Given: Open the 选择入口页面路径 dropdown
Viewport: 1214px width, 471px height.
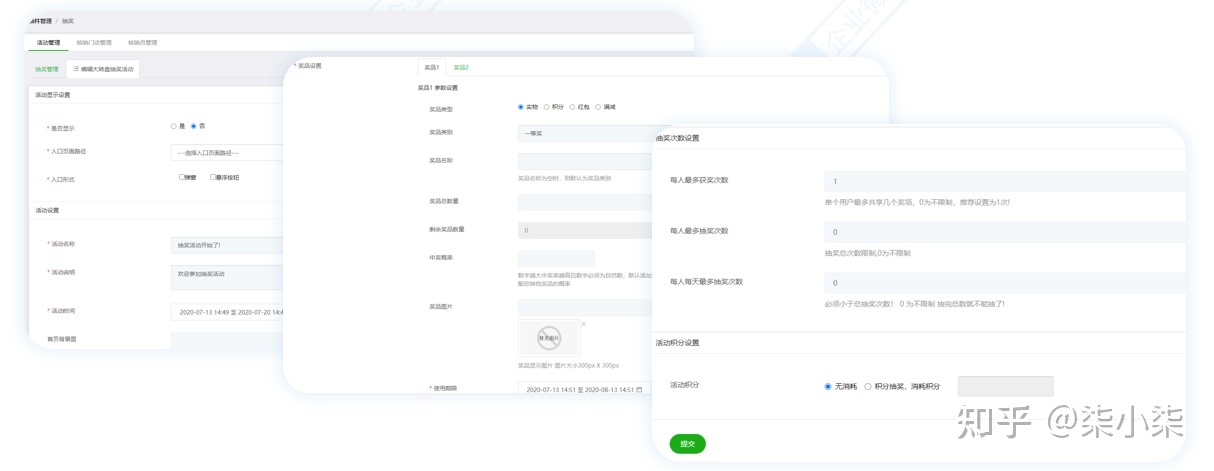Looking at the screenshot, I should pyautogui.click(x=226, y=153).
